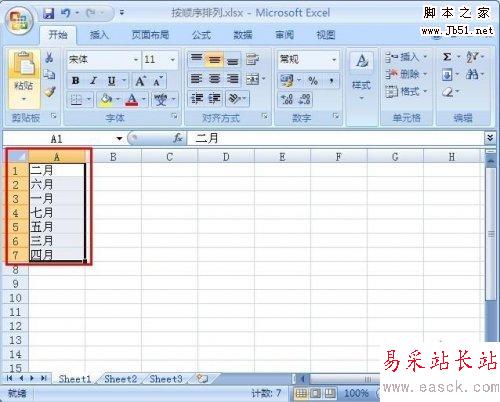Toggle middle vertical alignment
Image resolution: width=500 pixels, height=402 pixels.
214,59
